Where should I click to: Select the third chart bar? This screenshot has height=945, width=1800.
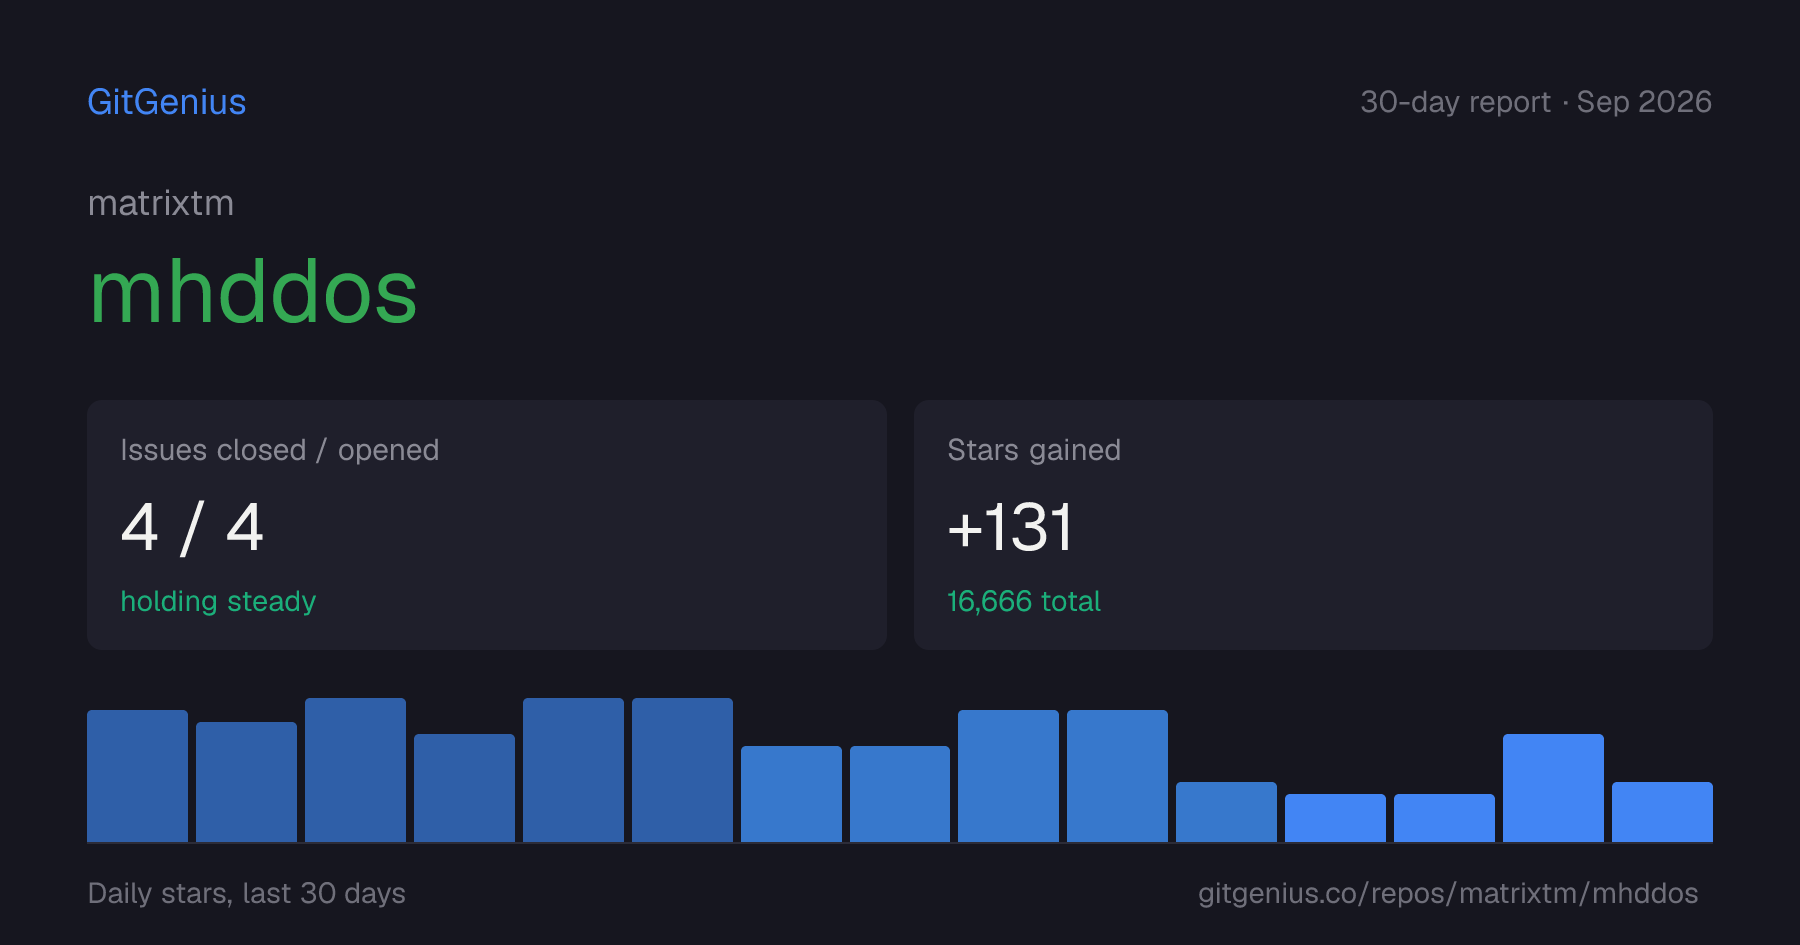(x=355, y=770)
